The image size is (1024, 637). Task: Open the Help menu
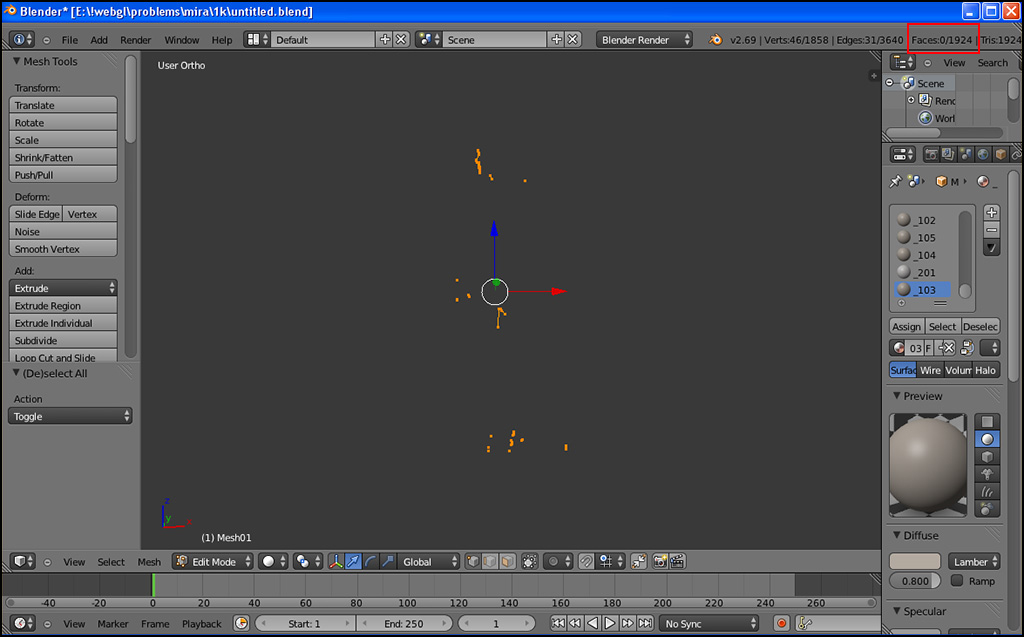click(222, 40)
